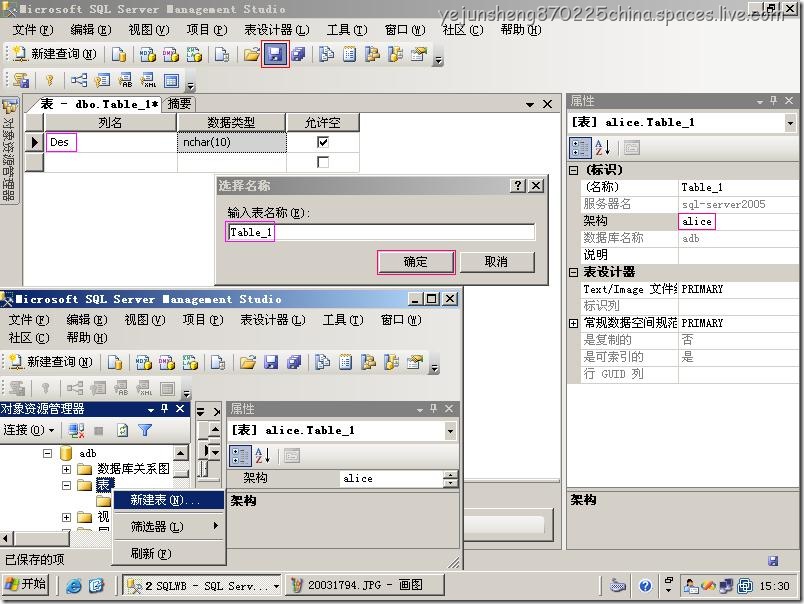Click XMLA query icon in upper window toolbar

click(x=194, y=54)
